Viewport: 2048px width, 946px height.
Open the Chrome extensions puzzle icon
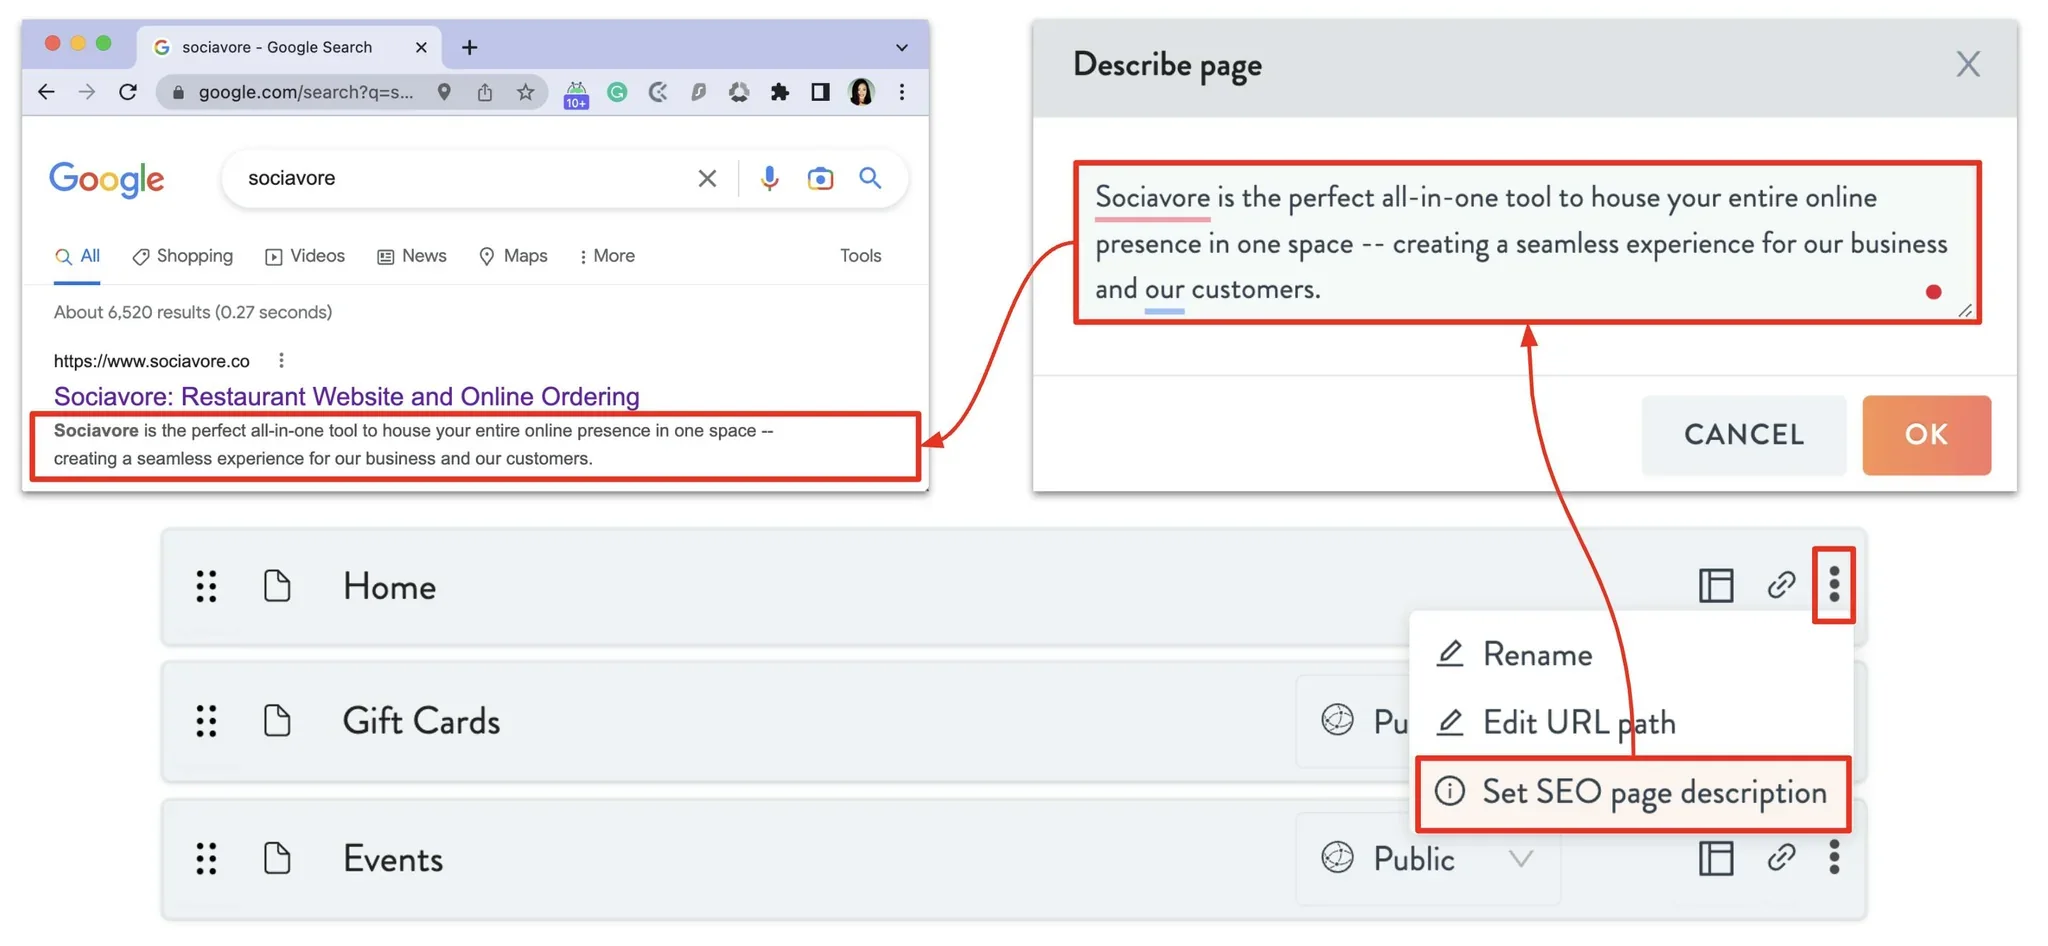coord(780,92)
